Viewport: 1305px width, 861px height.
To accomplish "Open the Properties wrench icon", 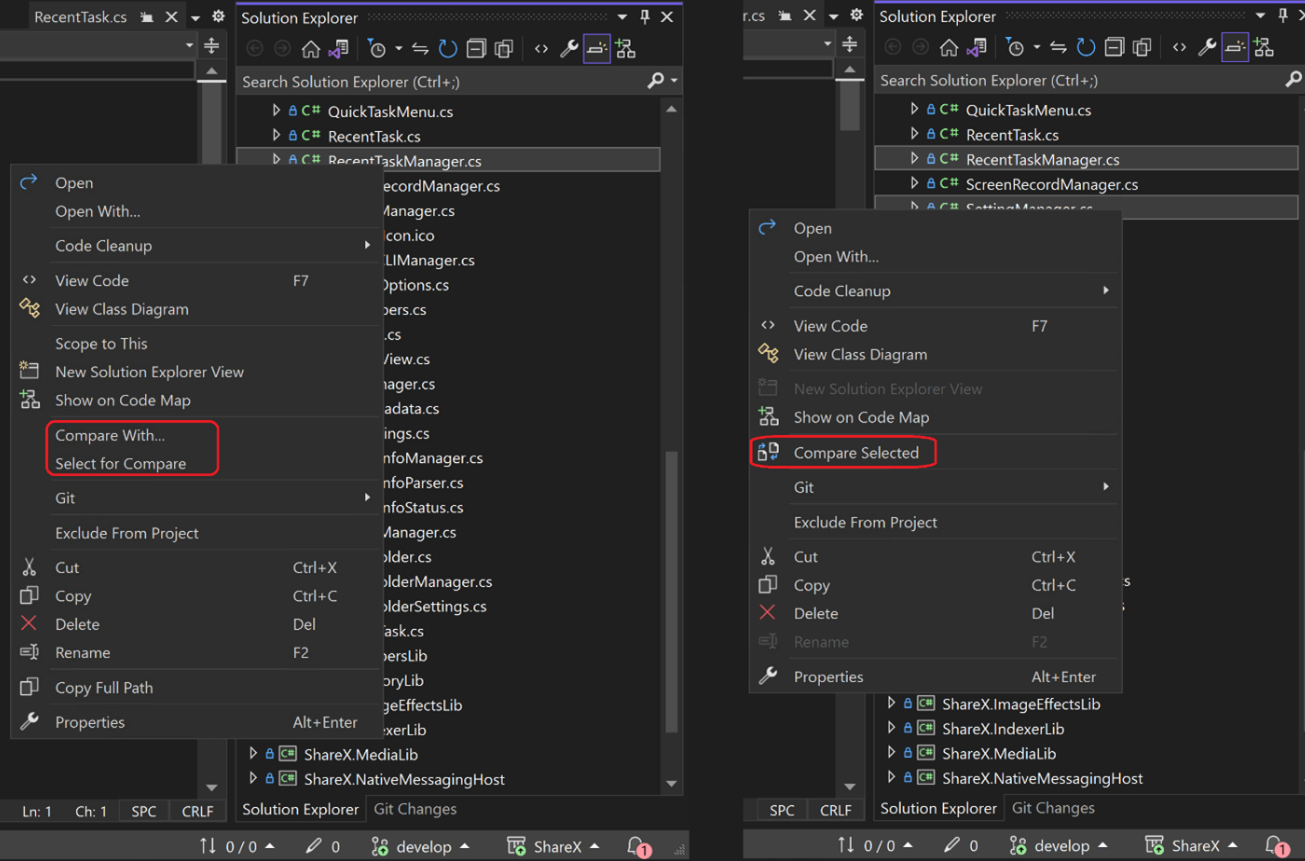I will coord(569,48).
